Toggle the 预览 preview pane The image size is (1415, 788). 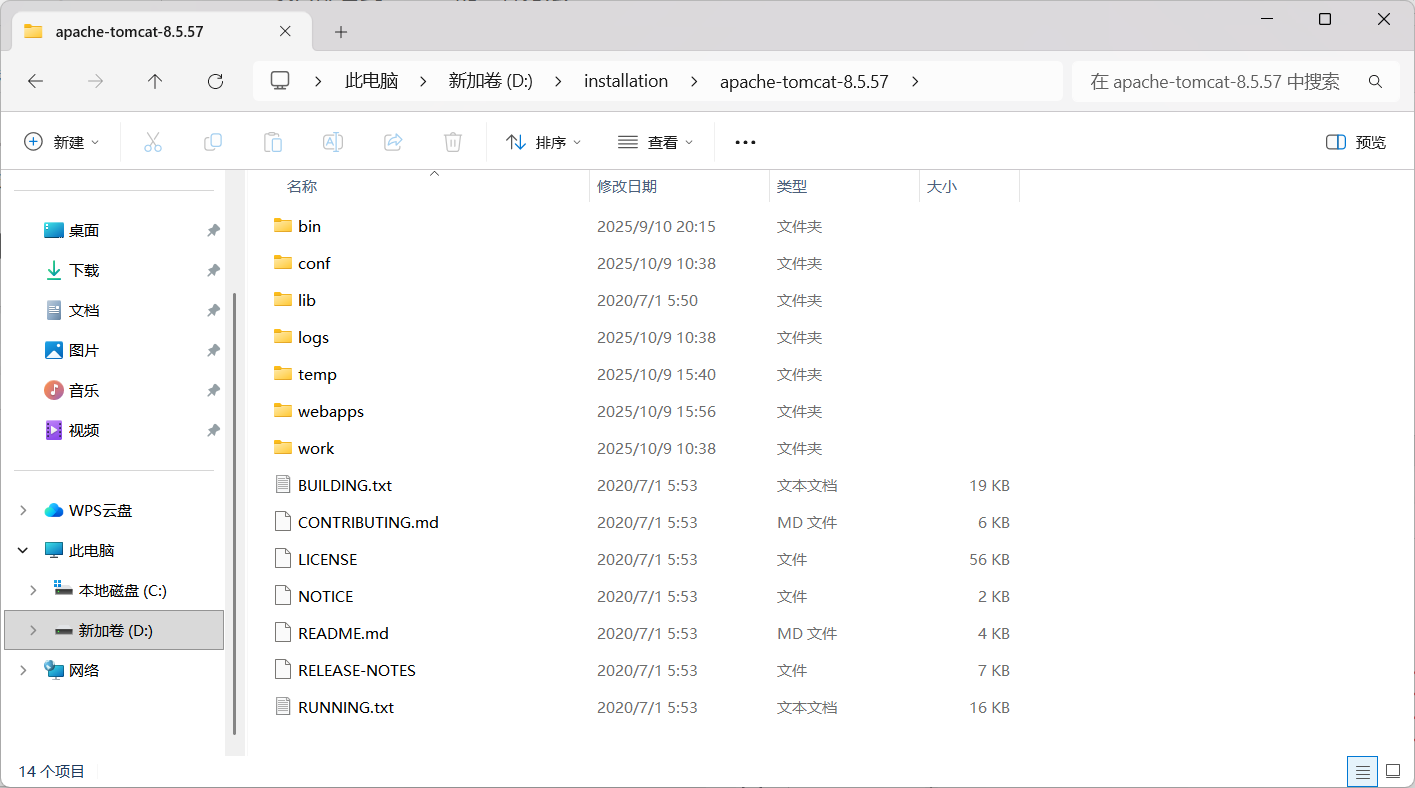[1356, 142]
